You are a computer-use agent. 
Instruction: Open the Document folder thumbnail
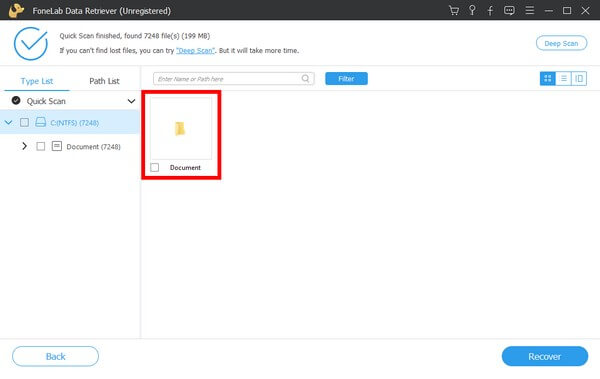[x=181, y=128]
